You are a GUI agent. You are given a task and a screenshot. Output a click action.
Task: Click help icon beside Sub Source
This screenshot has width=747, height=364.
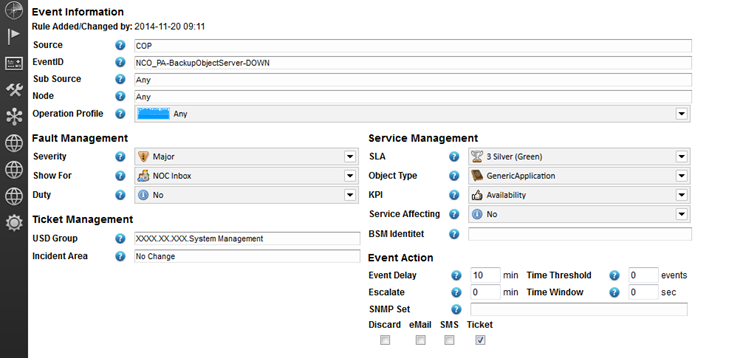click(x=120, y=79)
